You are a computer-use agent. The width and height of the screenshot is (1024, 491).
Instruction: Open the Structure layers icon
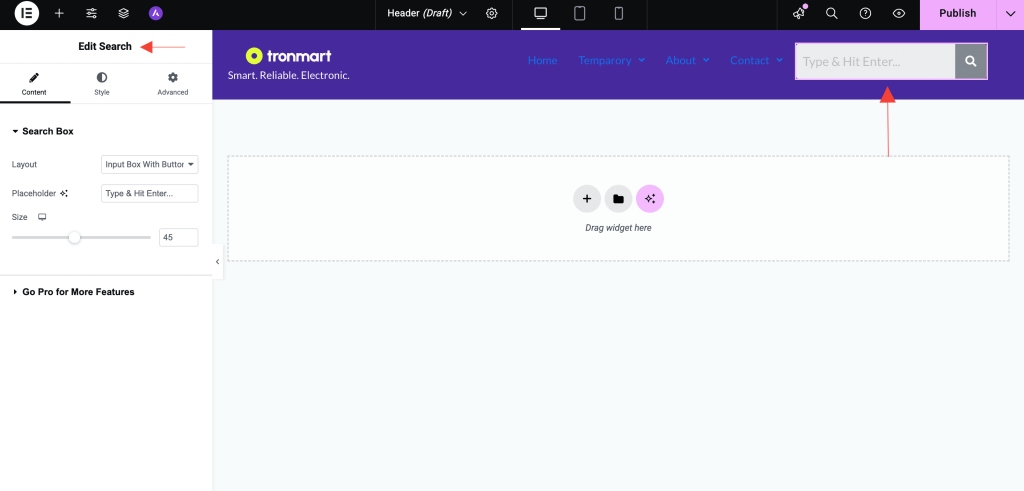(123, 14)
